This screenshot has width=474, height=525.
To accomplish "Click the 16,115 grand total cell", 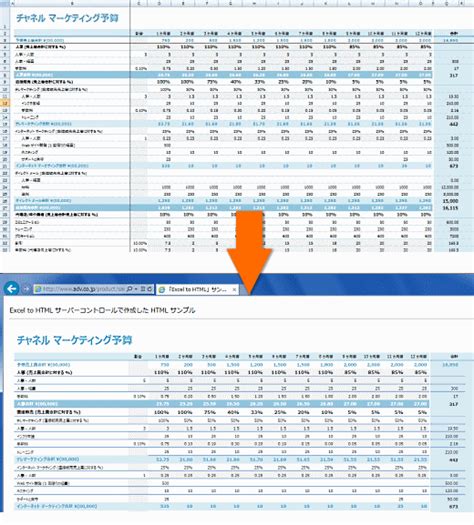I will coord(450,208).
